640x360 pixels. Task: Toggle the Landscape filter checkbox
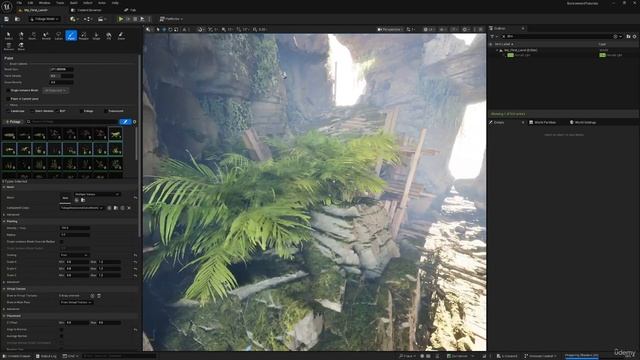(8, 111)
